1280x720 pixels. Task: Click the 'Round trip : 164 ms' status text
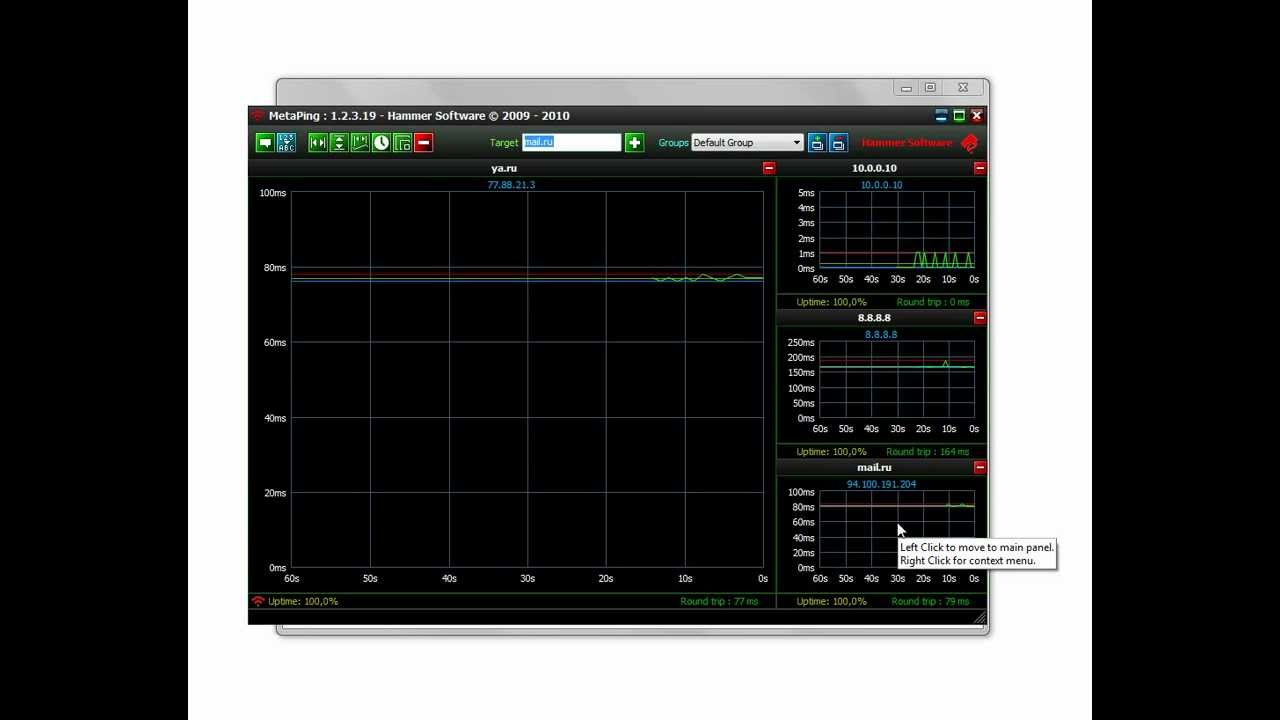[928, 452]
